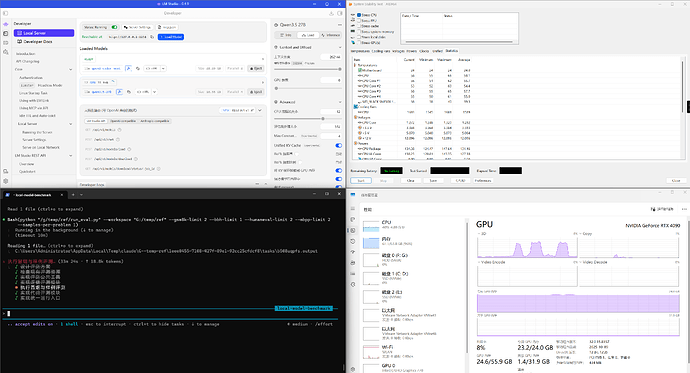This screenshot has height=373, width=690.
Task: Open Serve on Local Network docs page
Action: (x=41, y=147)
